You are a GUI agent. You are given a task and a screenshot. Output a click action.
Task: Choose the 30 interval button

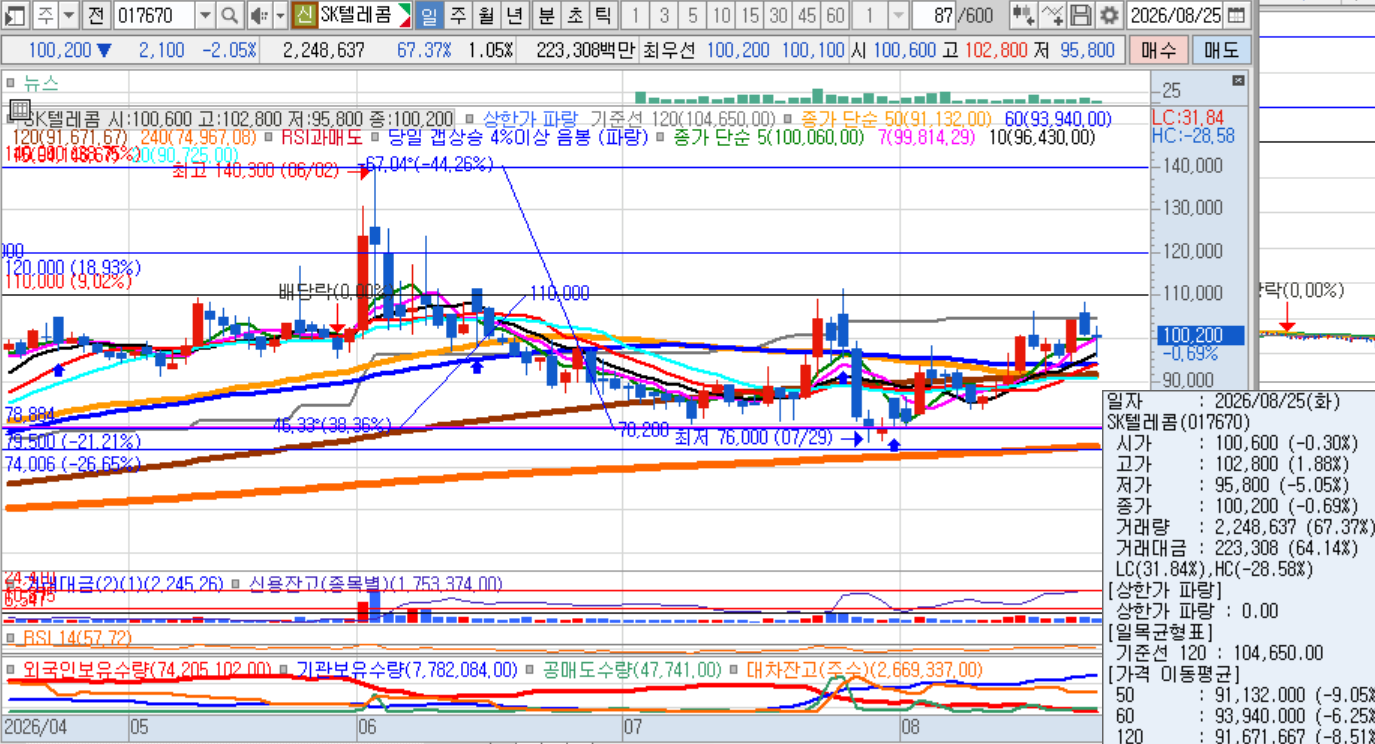[x=778, y=15]
